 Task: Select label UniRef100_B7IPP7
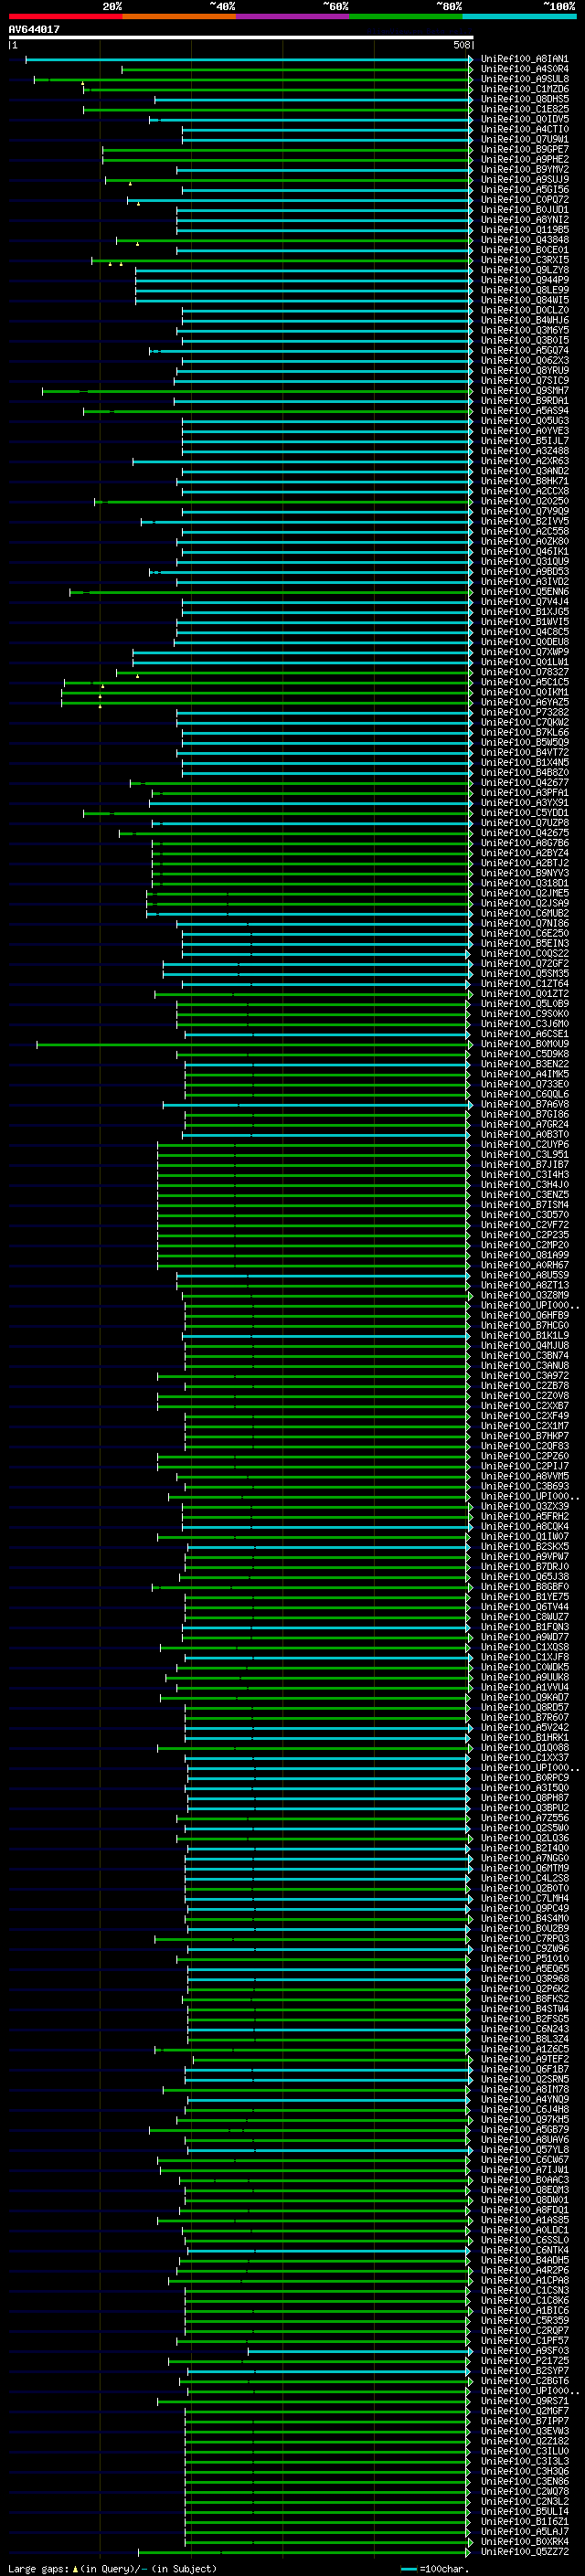[x=524, y=2420]
